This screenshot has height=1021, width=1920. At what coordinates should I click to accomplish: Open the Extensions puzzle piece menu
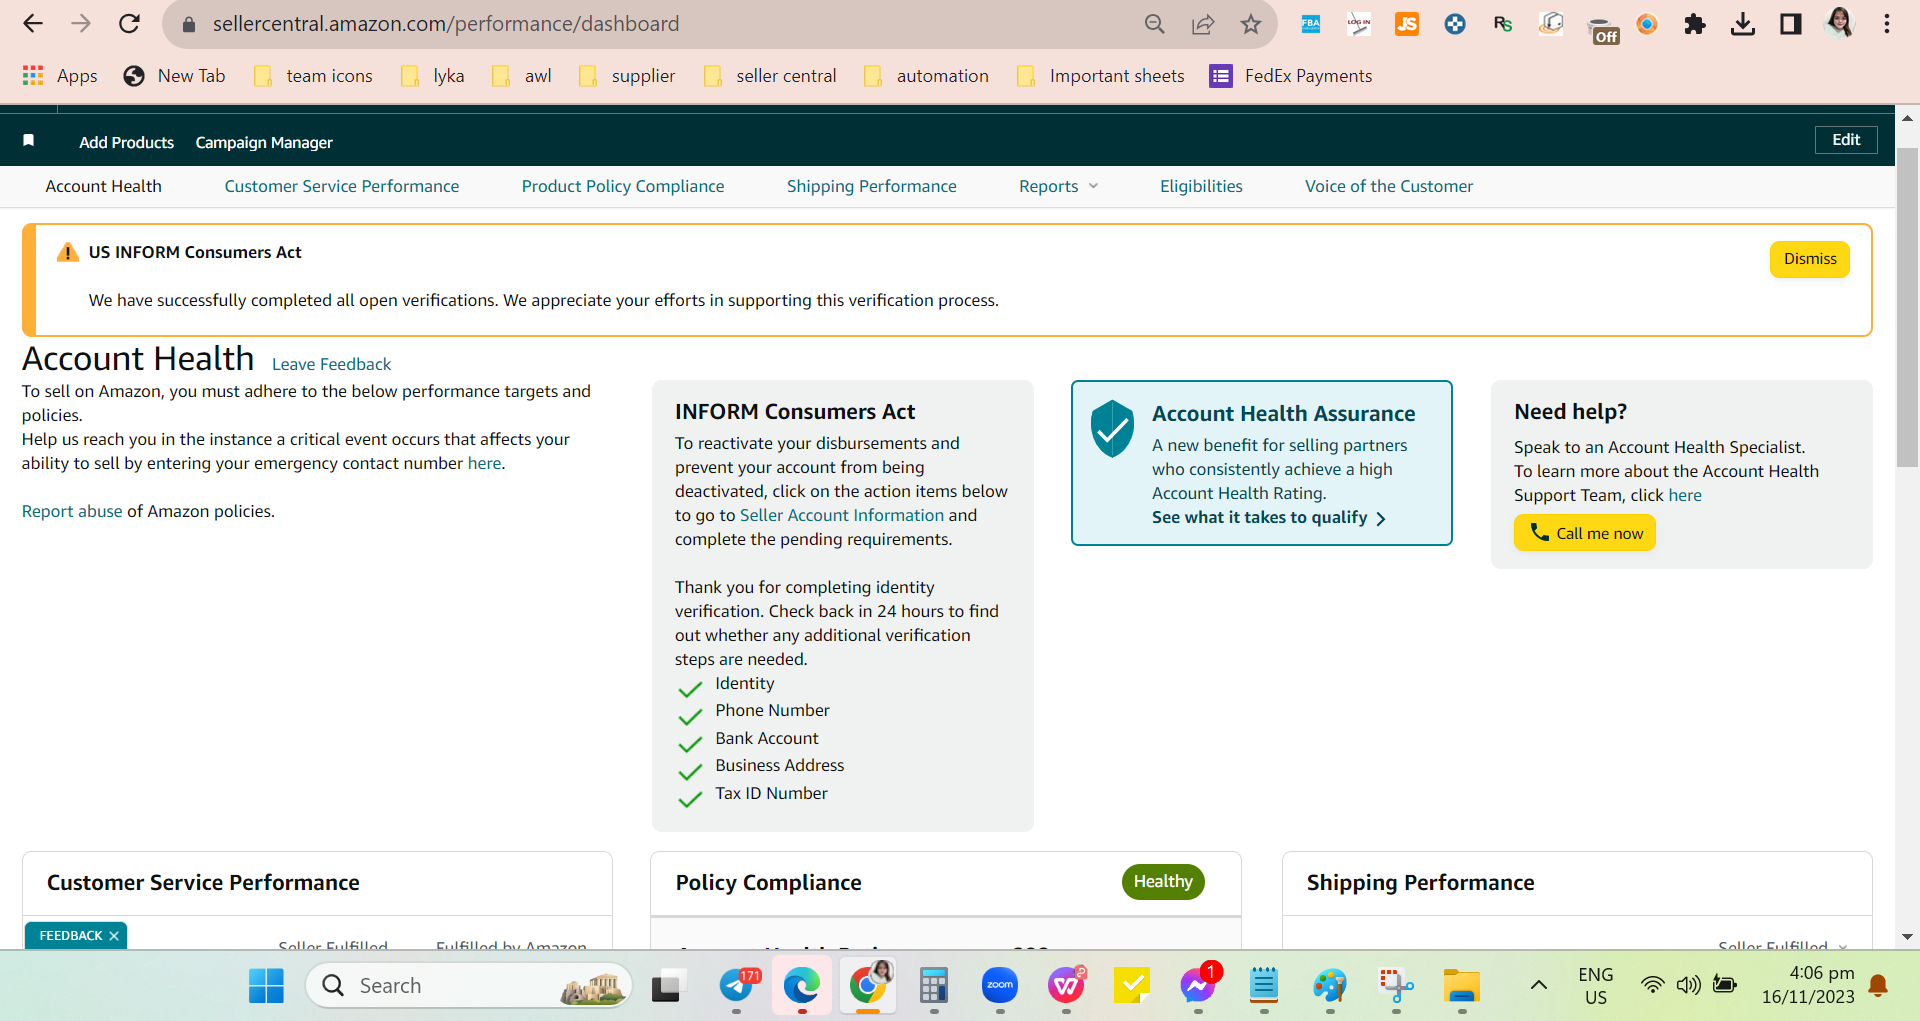[1695, 24]
